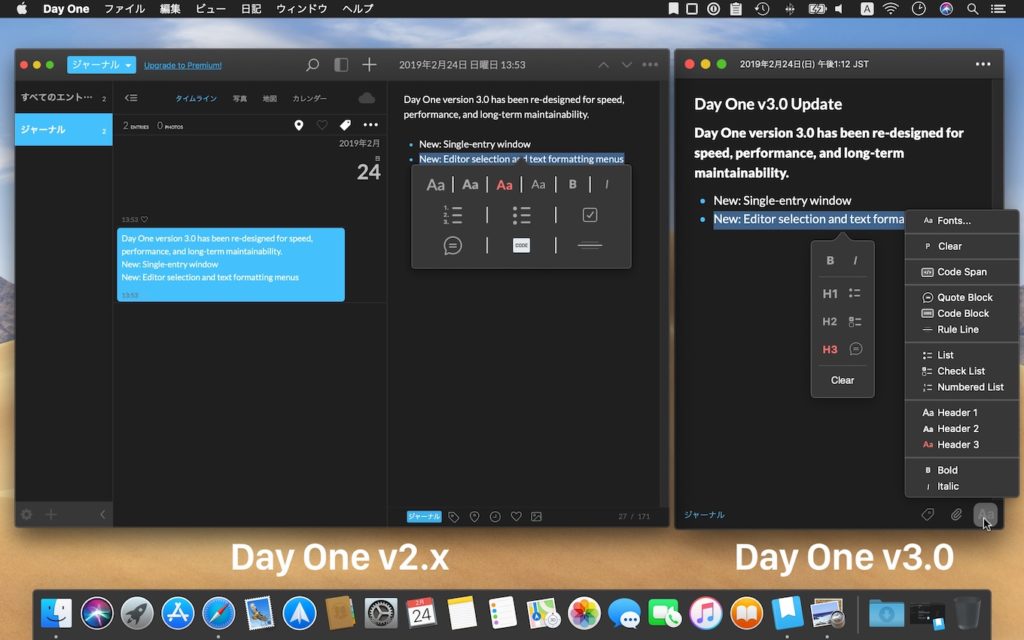Choose Numbered List from the format menu
Screen dimensions: 1024x640
[961, 387]
